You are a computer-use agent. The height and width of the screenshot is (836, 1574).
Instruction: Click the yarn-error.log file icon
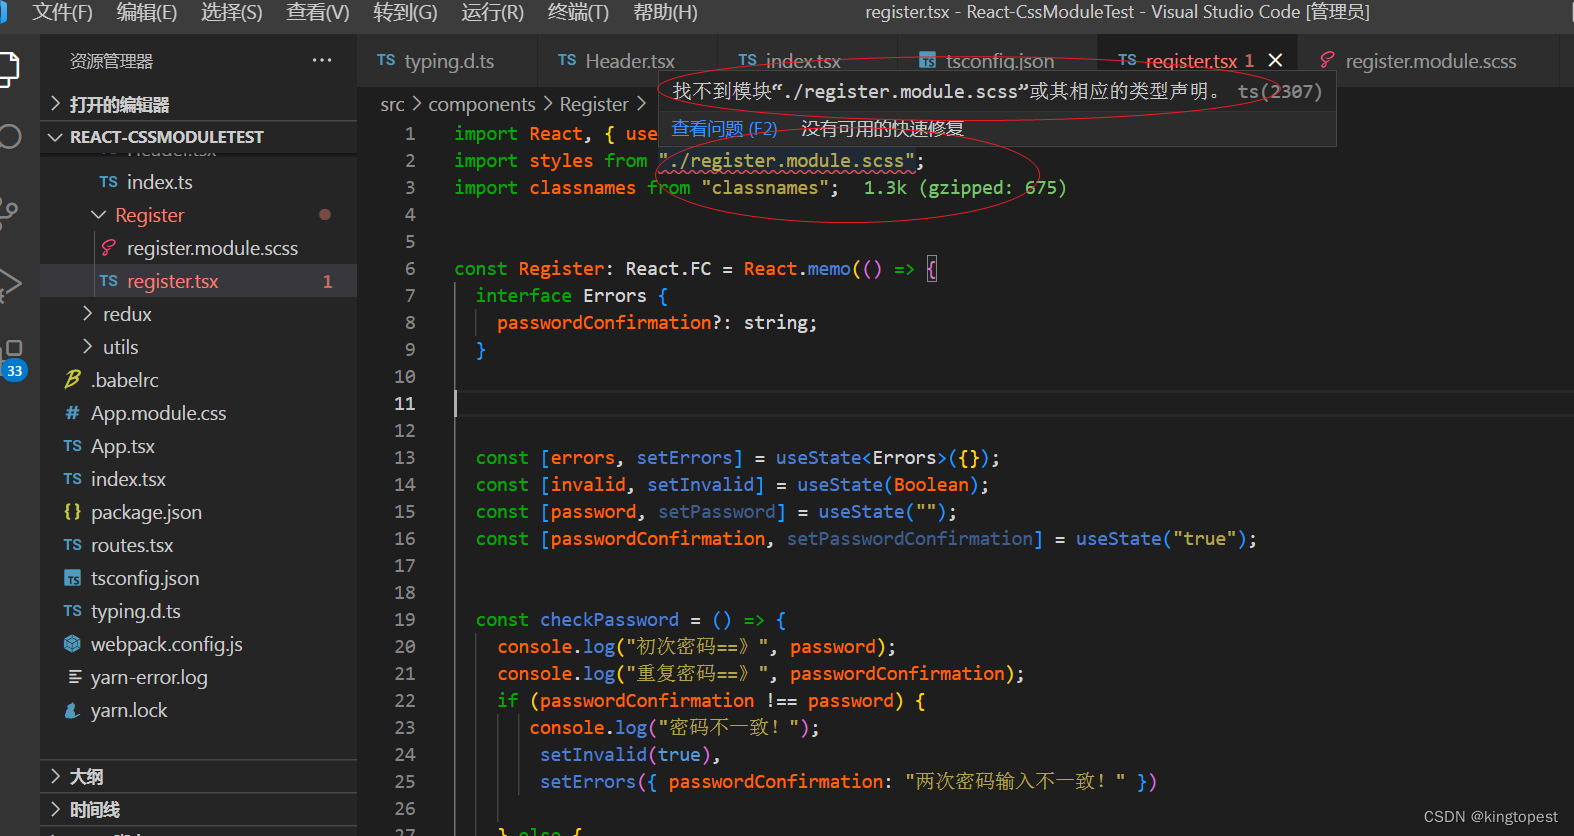[x=74, y=677]
